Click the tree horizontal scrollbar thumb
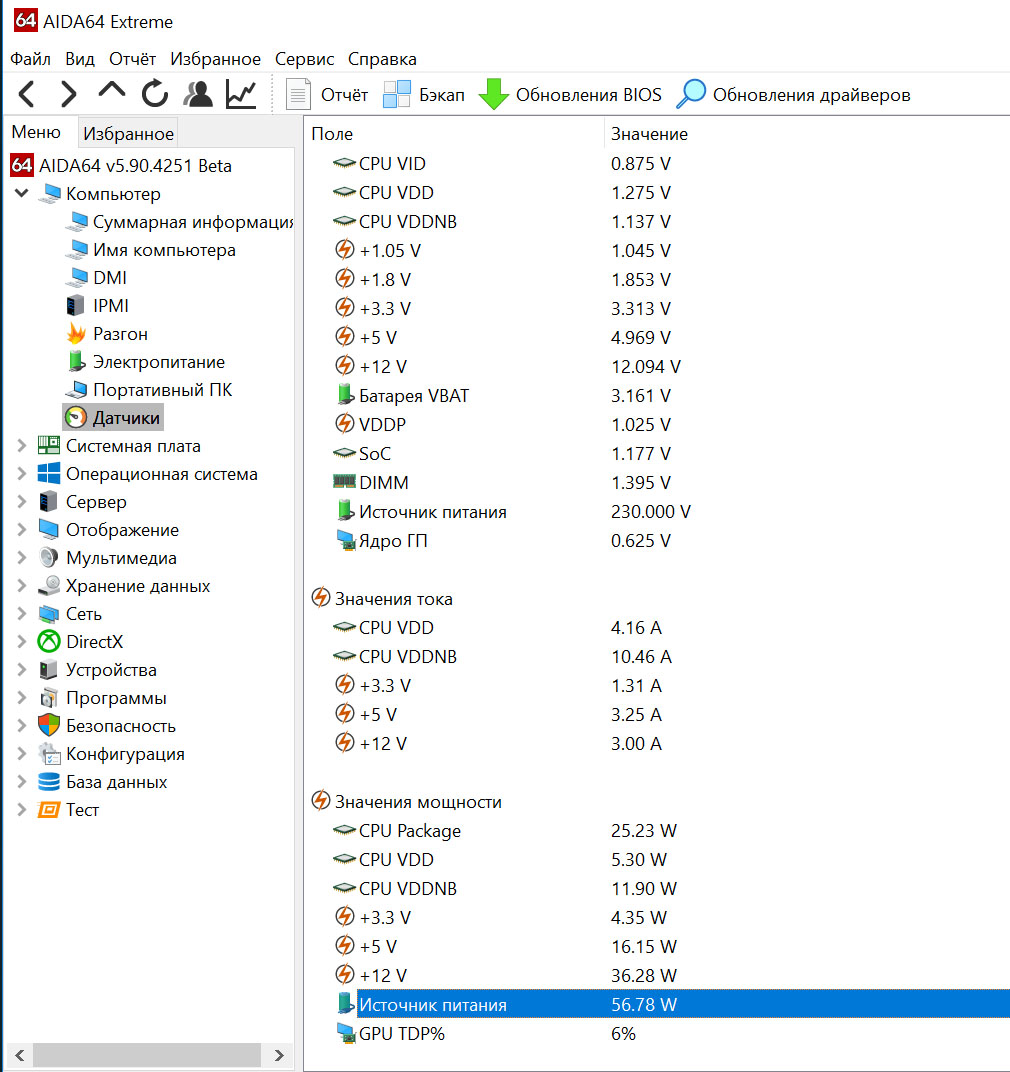Screen dimensions: 1010x1072 (x=146, y=1055)
